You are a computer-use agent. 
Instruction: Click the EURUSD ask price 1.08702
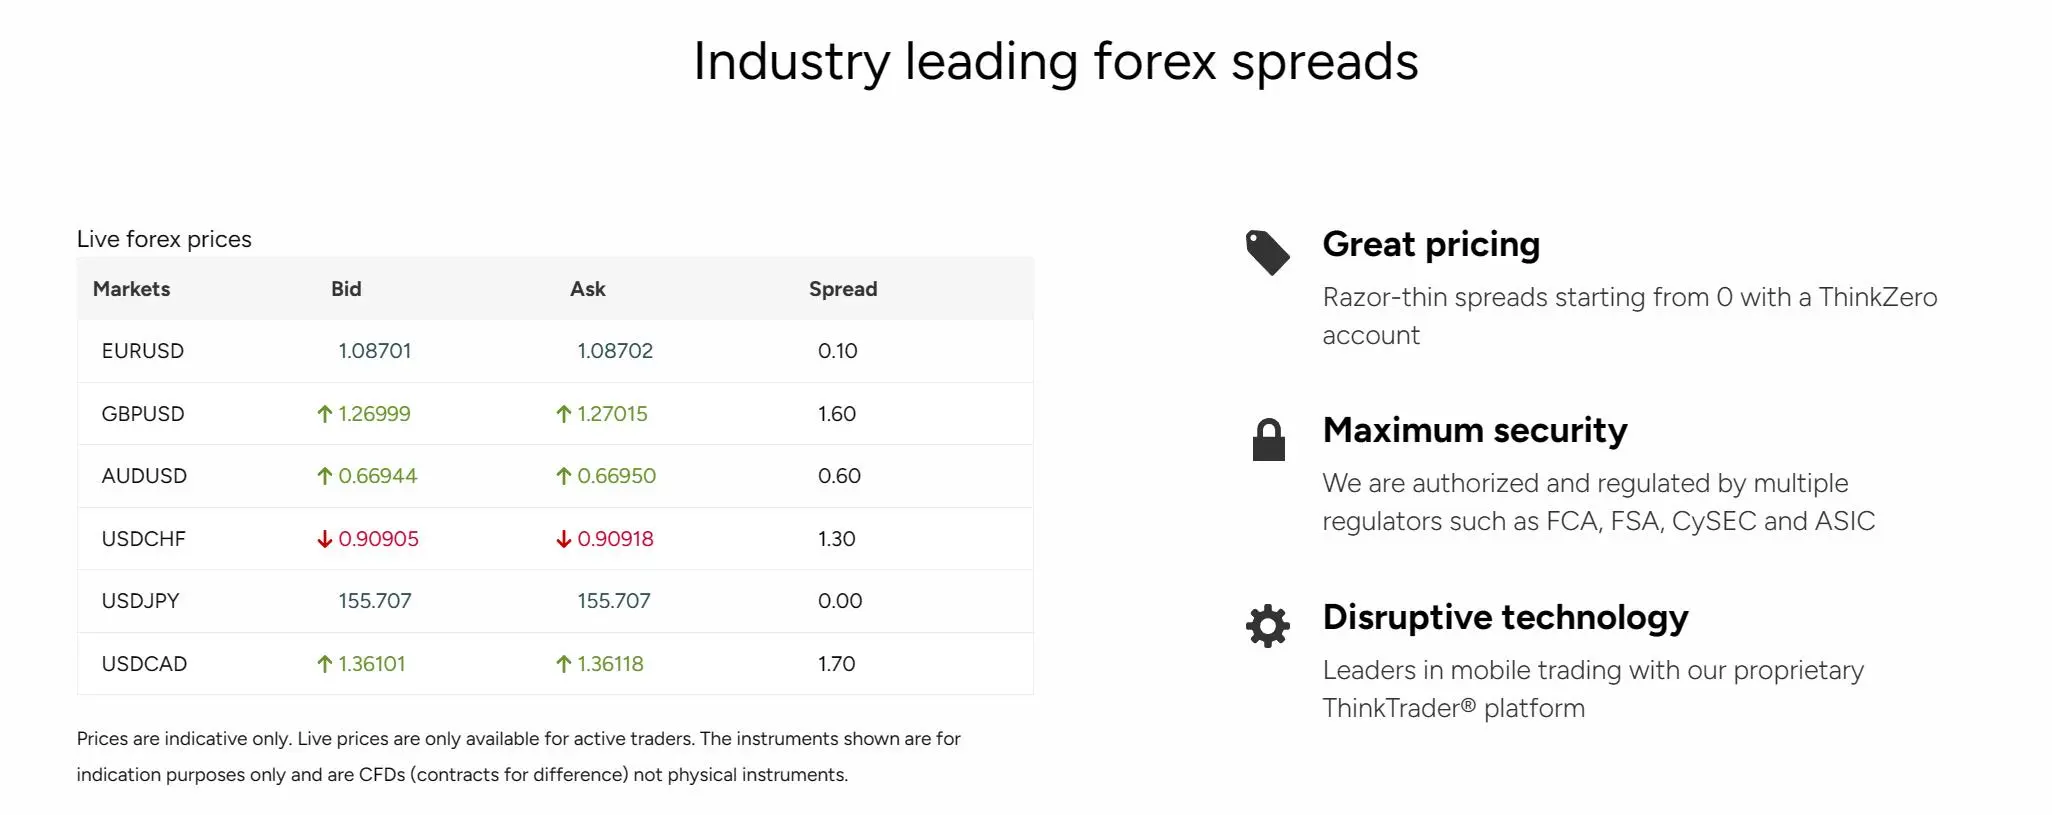click(x=615, y=351)
